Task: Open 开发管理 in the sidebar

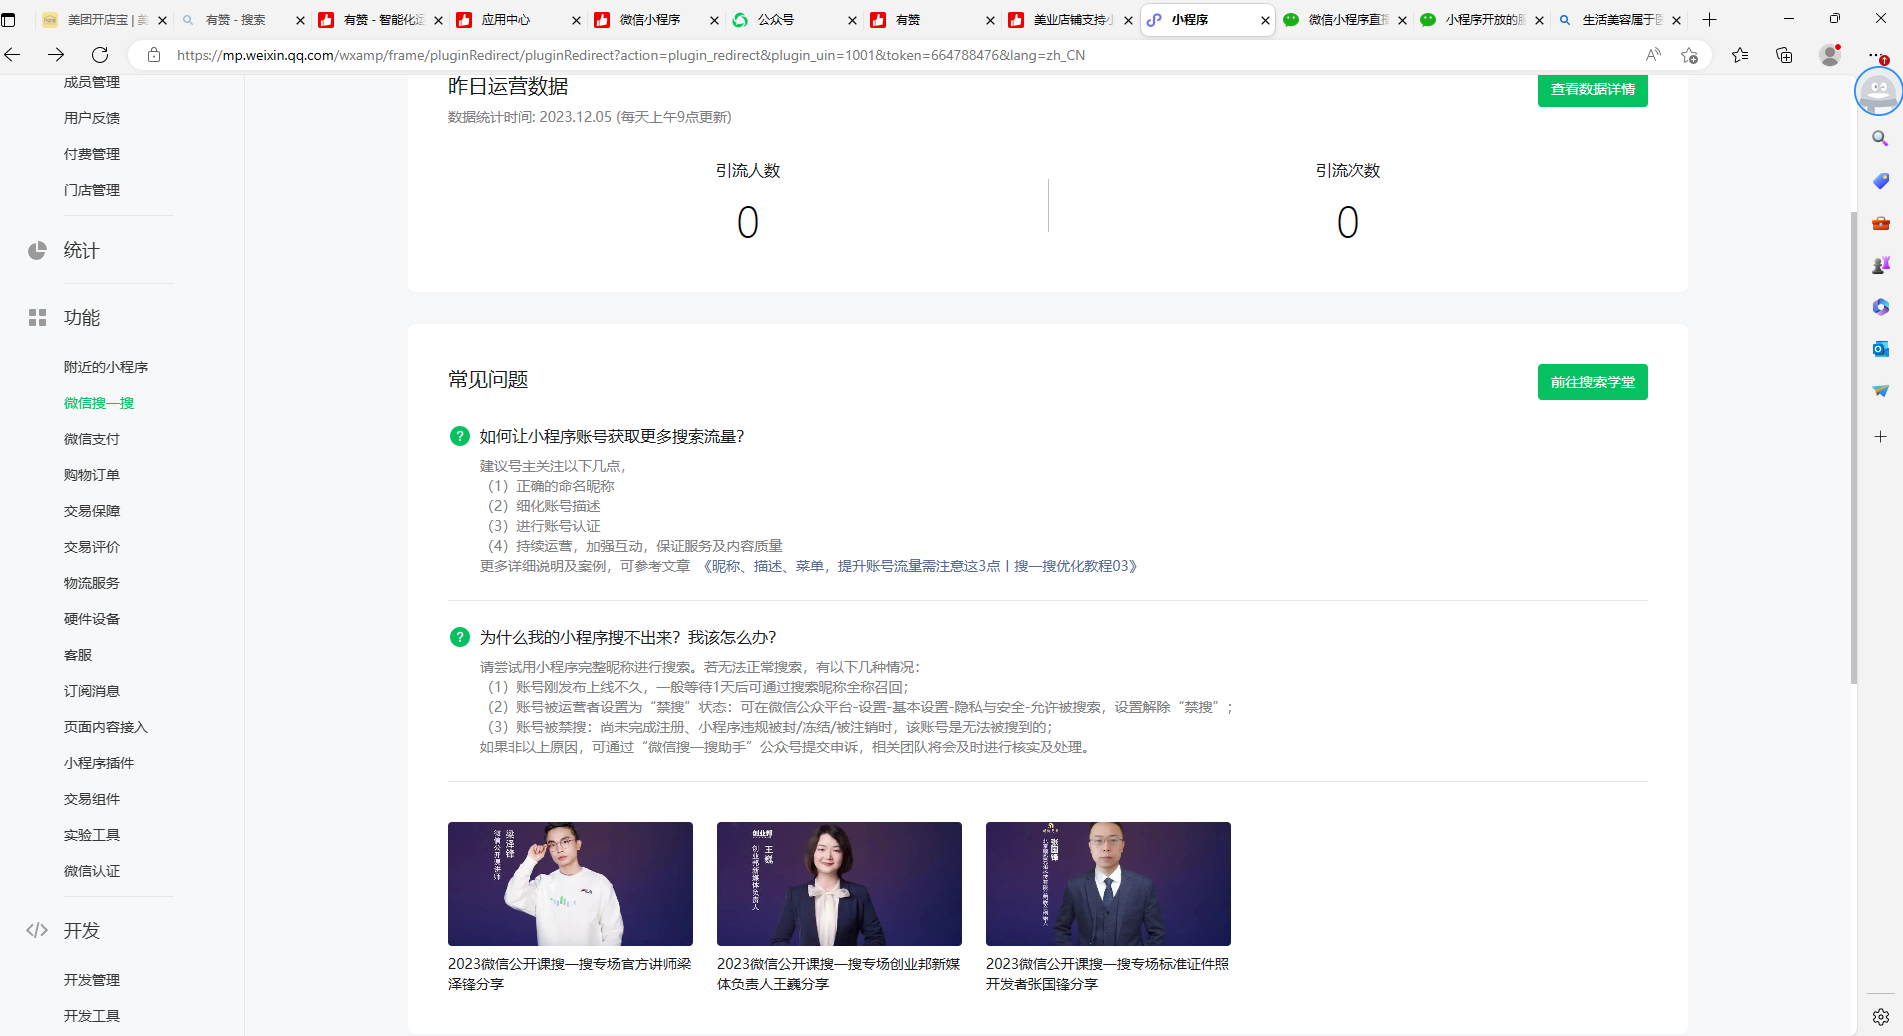Action: tap(92, 980)
